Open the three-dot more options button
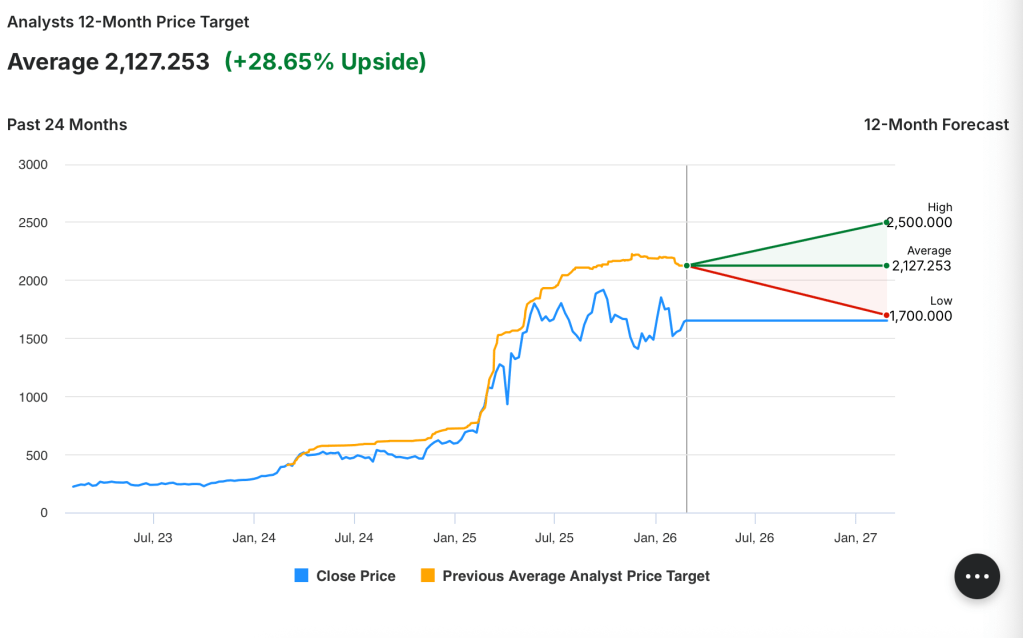Screen dimensions: 1023x638 [977, 576]
